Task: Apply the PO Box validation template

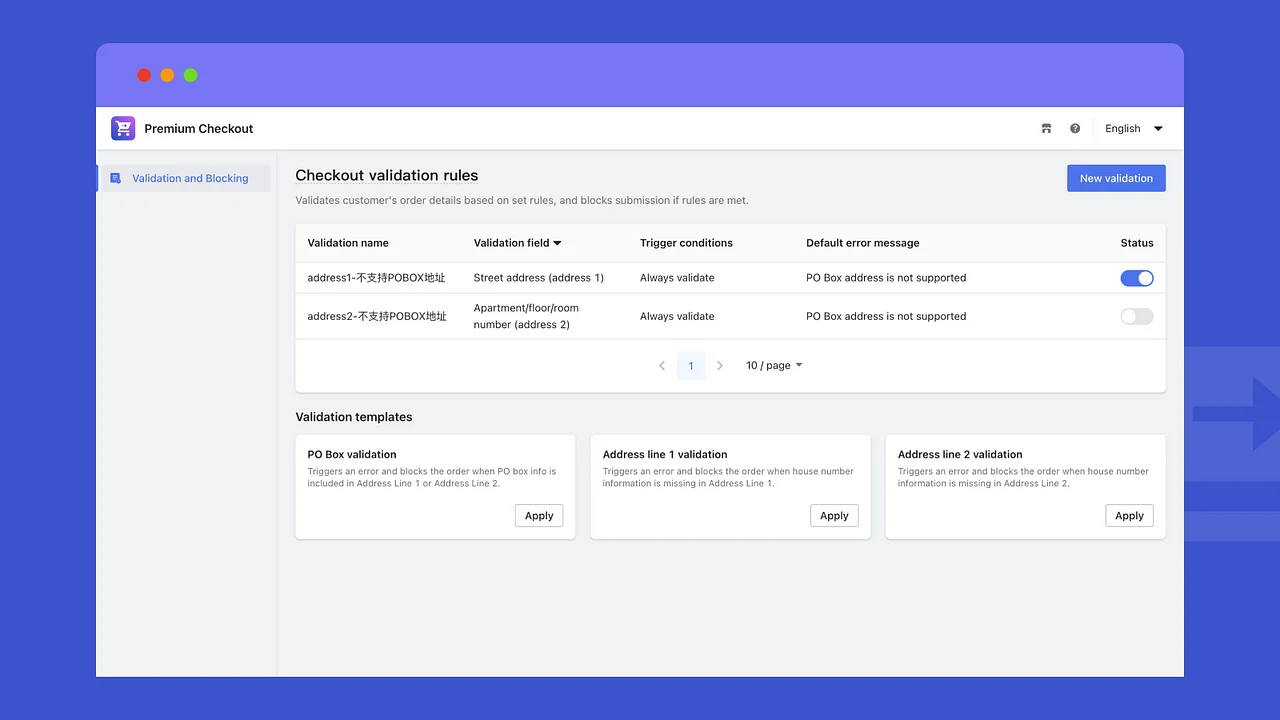Action: pos(539,515)
